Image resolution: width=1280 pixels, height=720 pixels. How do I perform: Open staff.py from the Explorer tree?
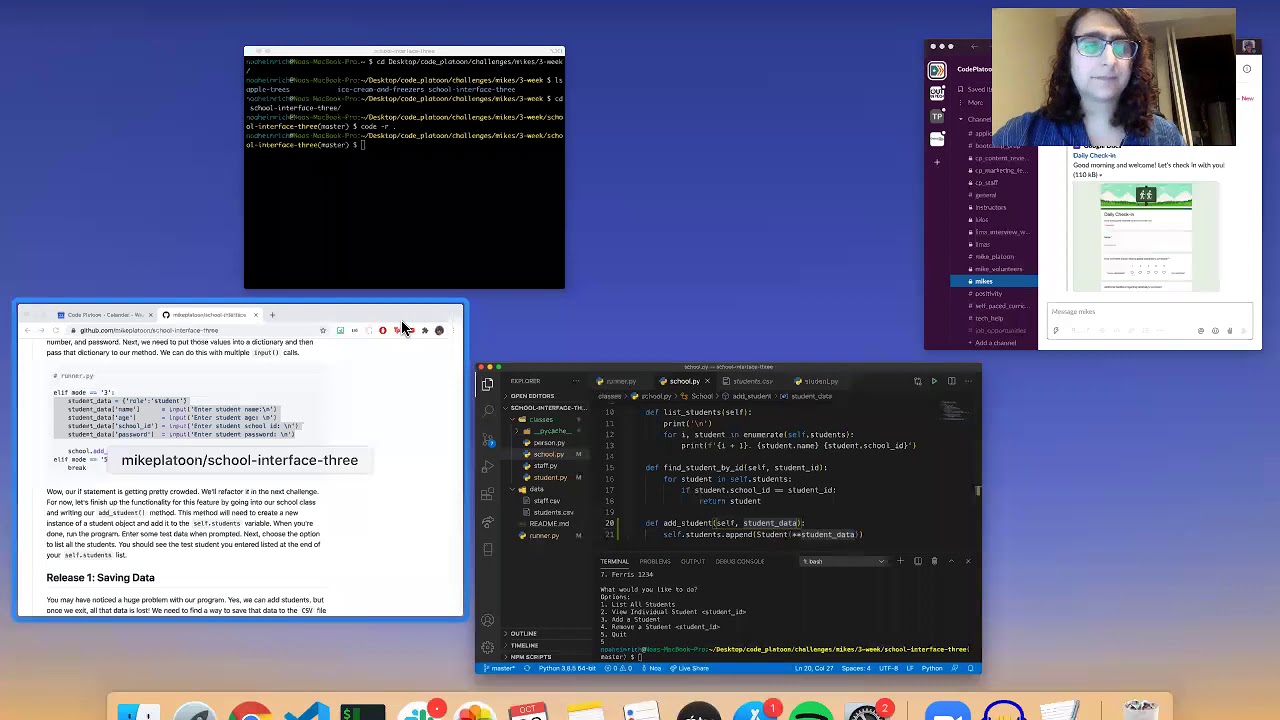tap(545, 466)
